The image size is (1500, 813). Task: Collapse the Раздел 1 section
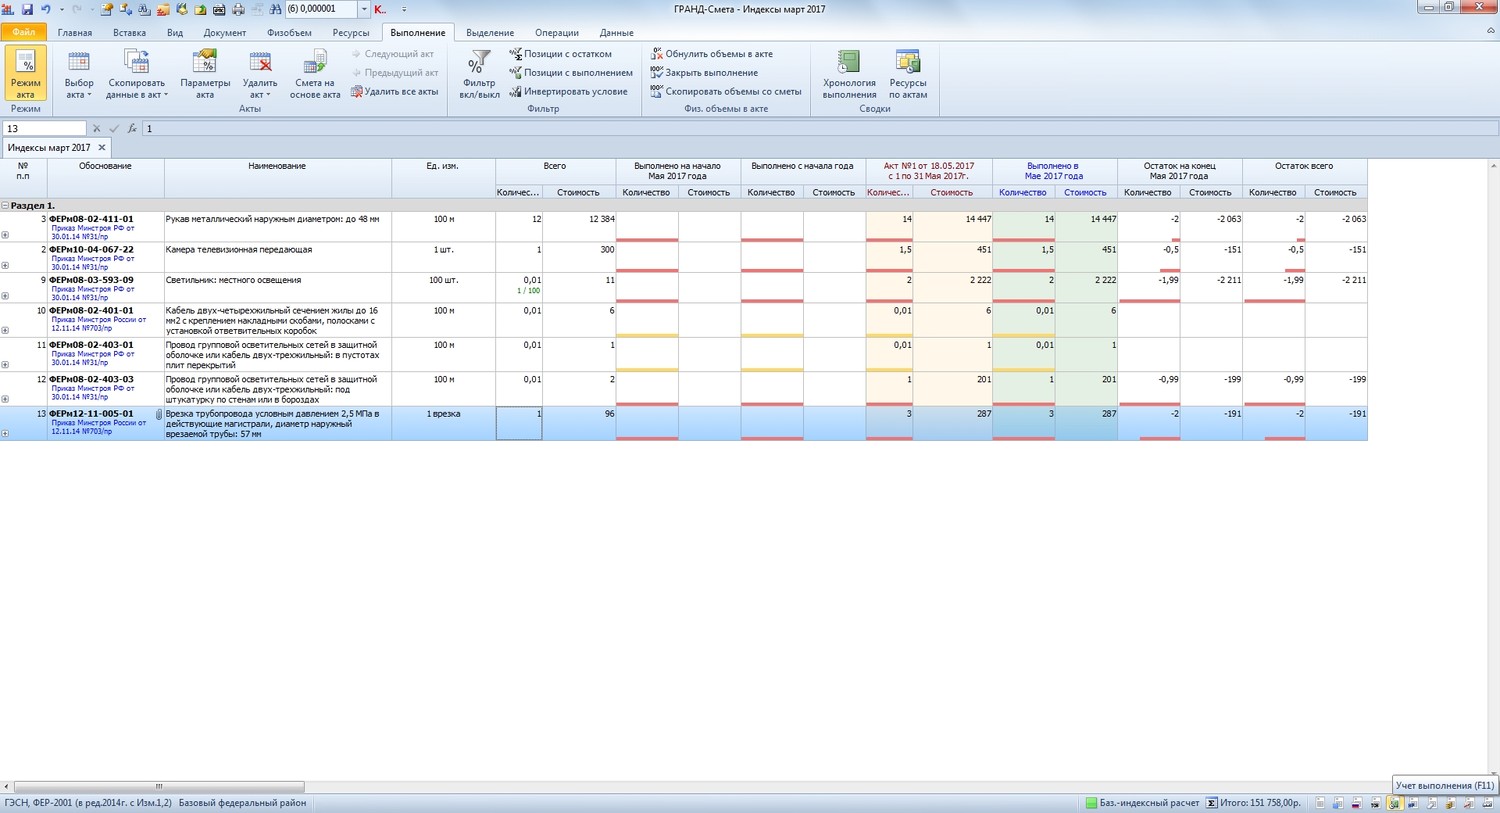(x=5, y=206)
